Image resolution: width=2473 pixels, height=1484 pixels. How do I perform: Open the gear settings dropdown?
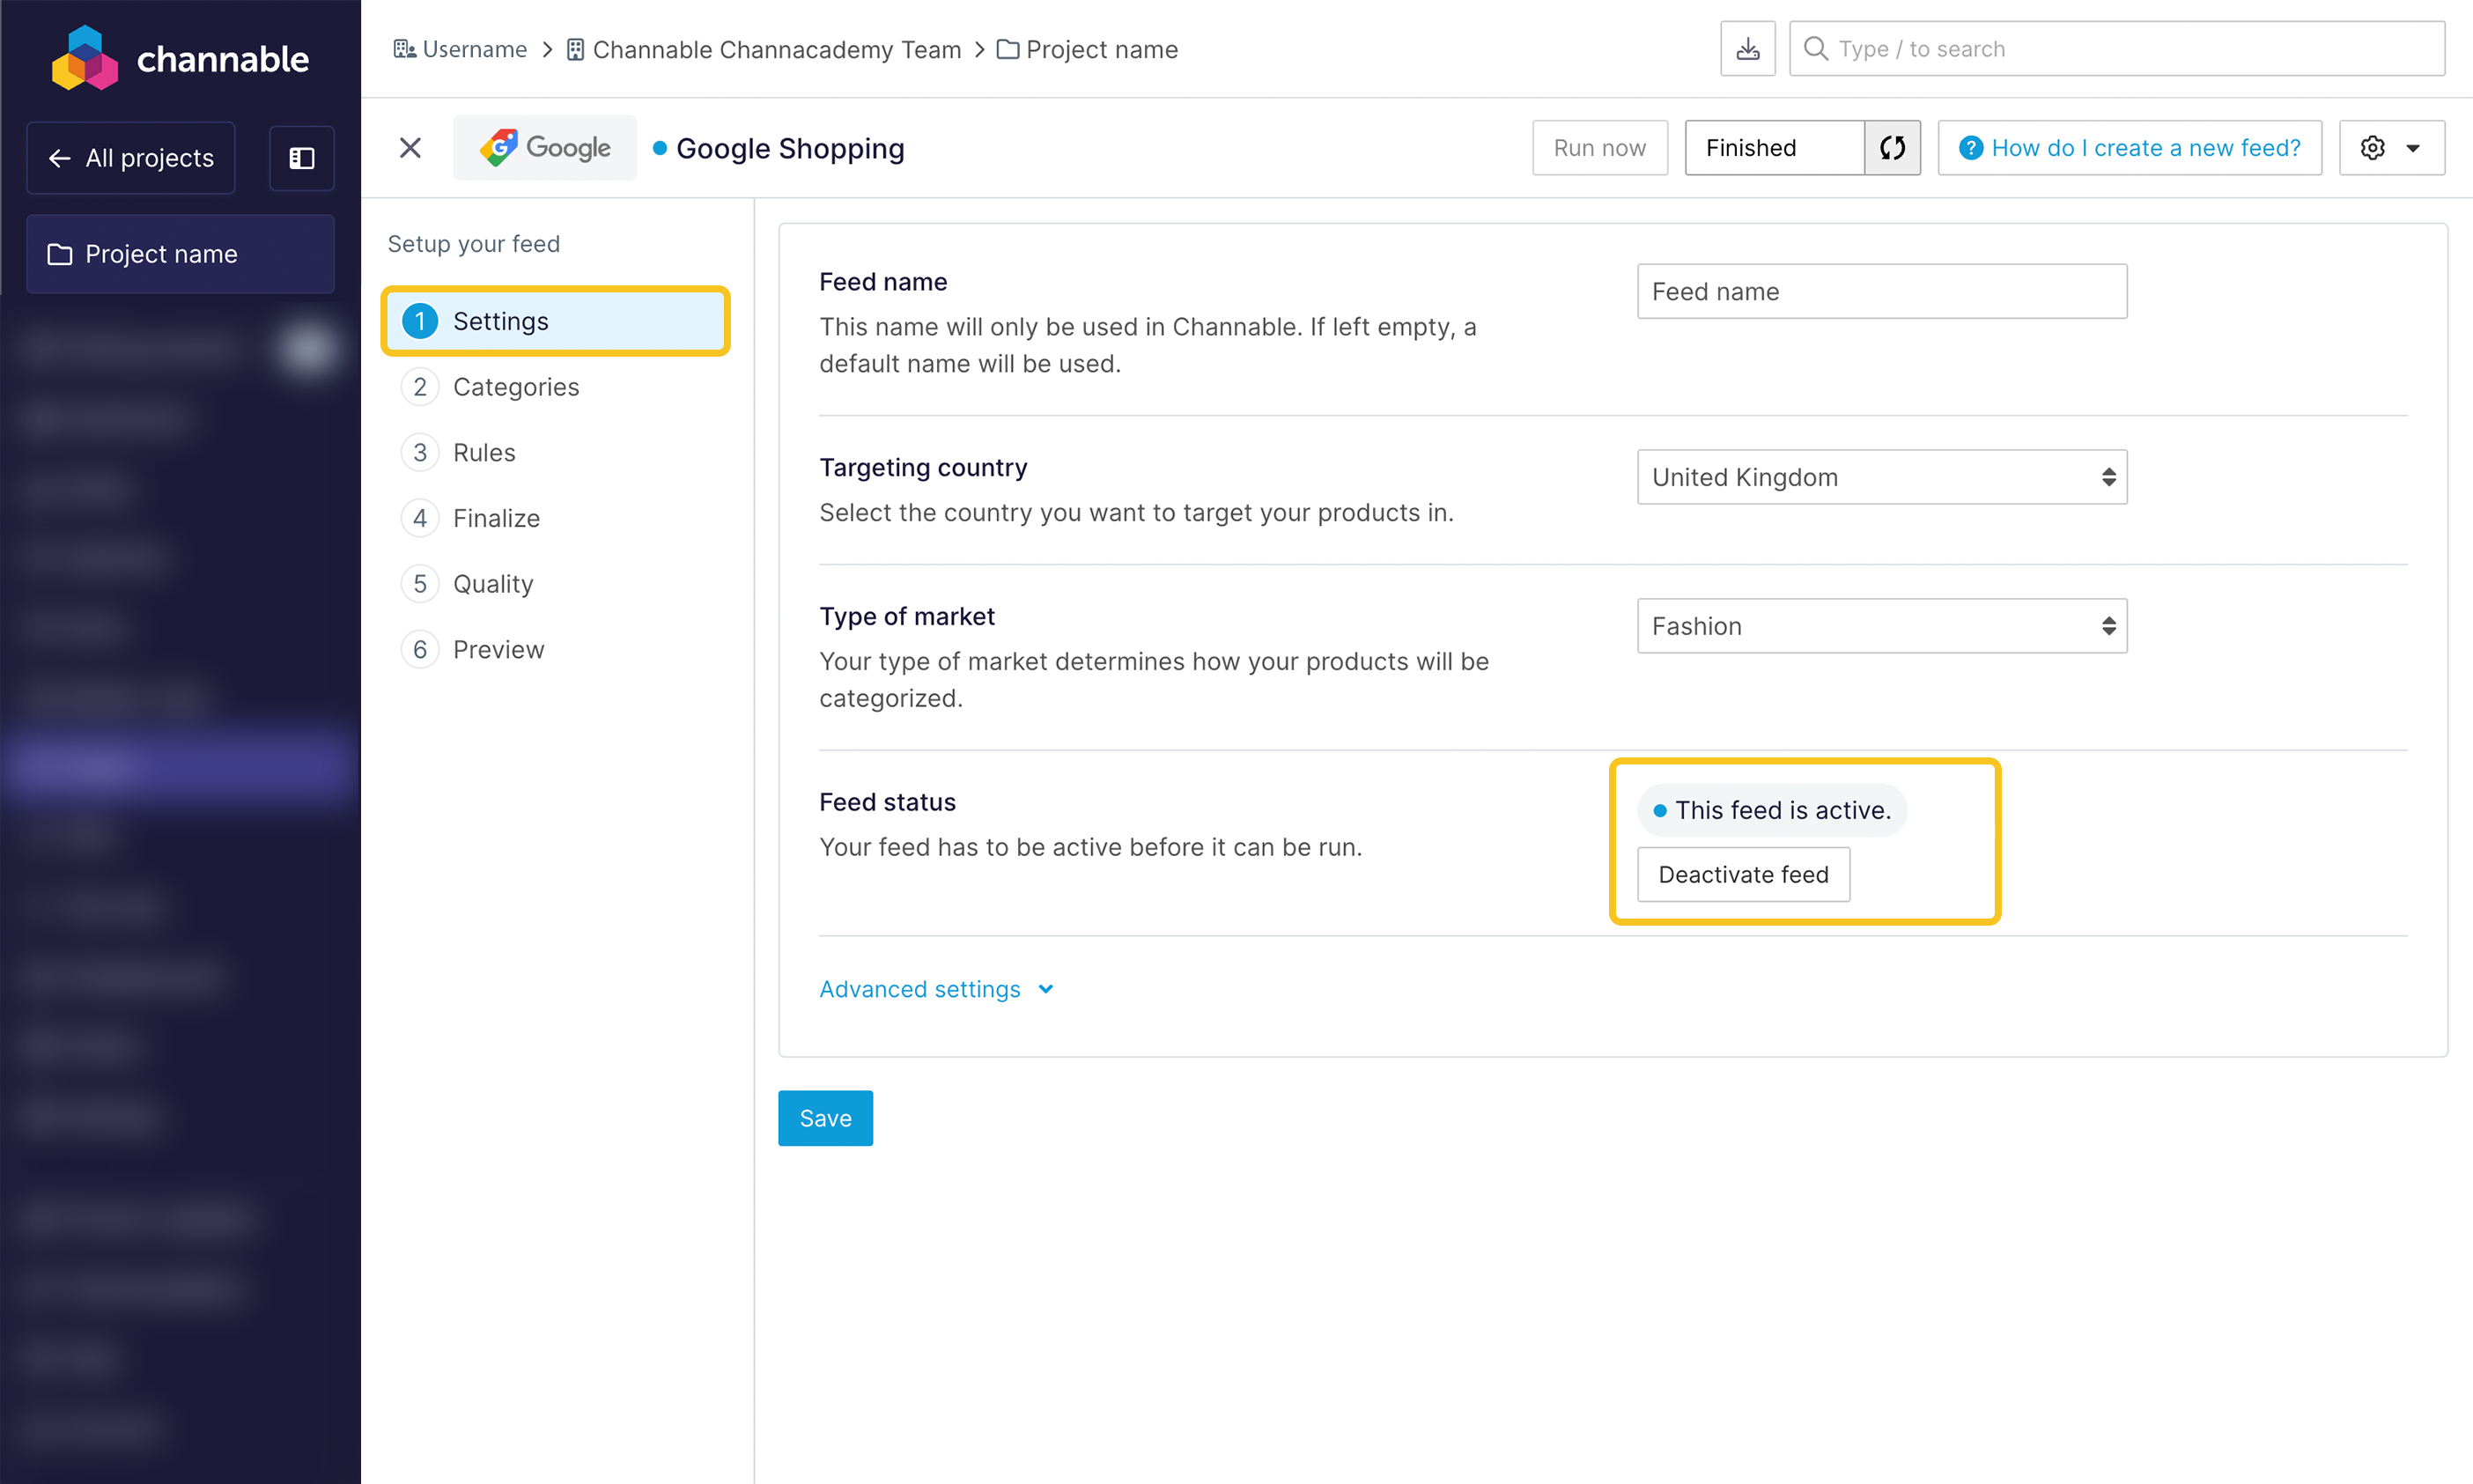pos(2391,148)
